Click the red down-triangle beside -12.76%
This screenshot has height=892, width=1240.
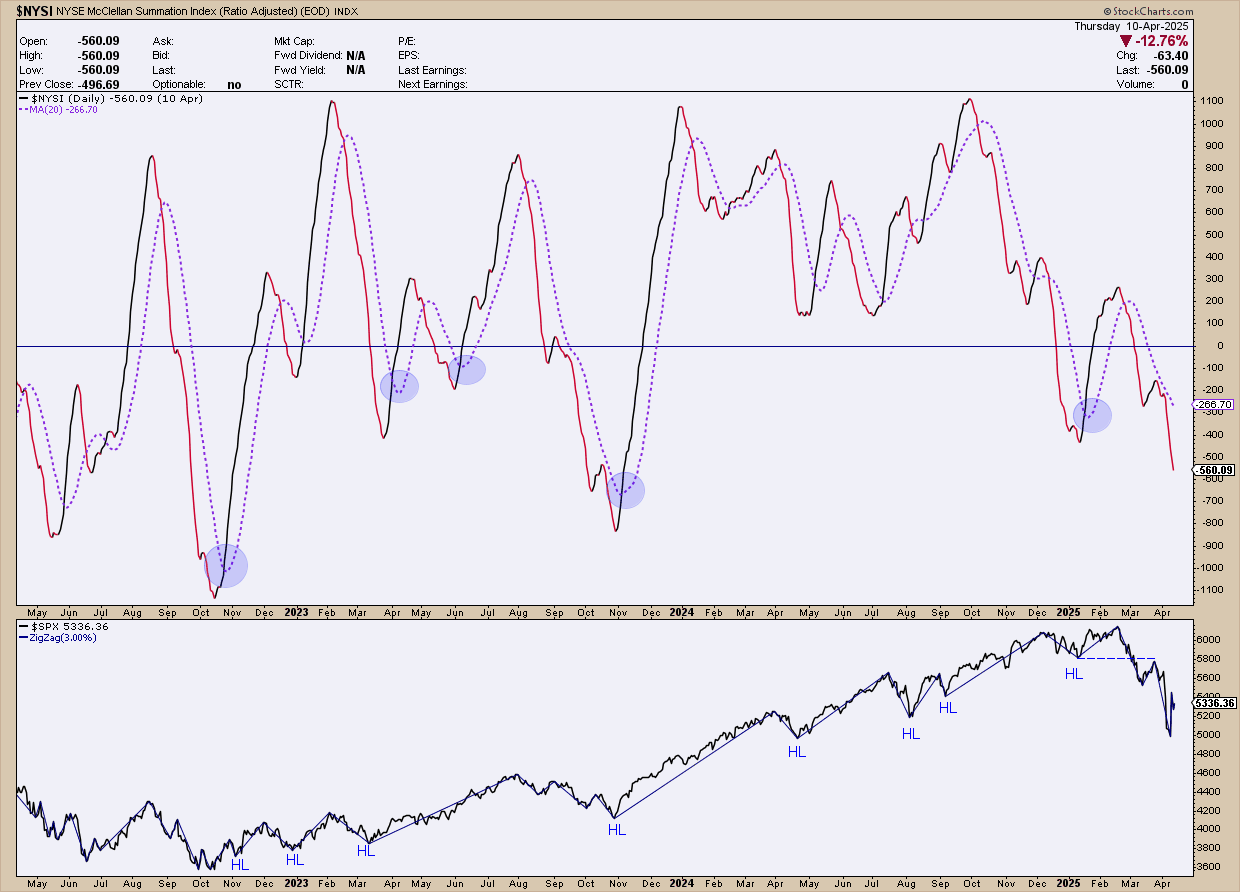tap(1126, 41)
